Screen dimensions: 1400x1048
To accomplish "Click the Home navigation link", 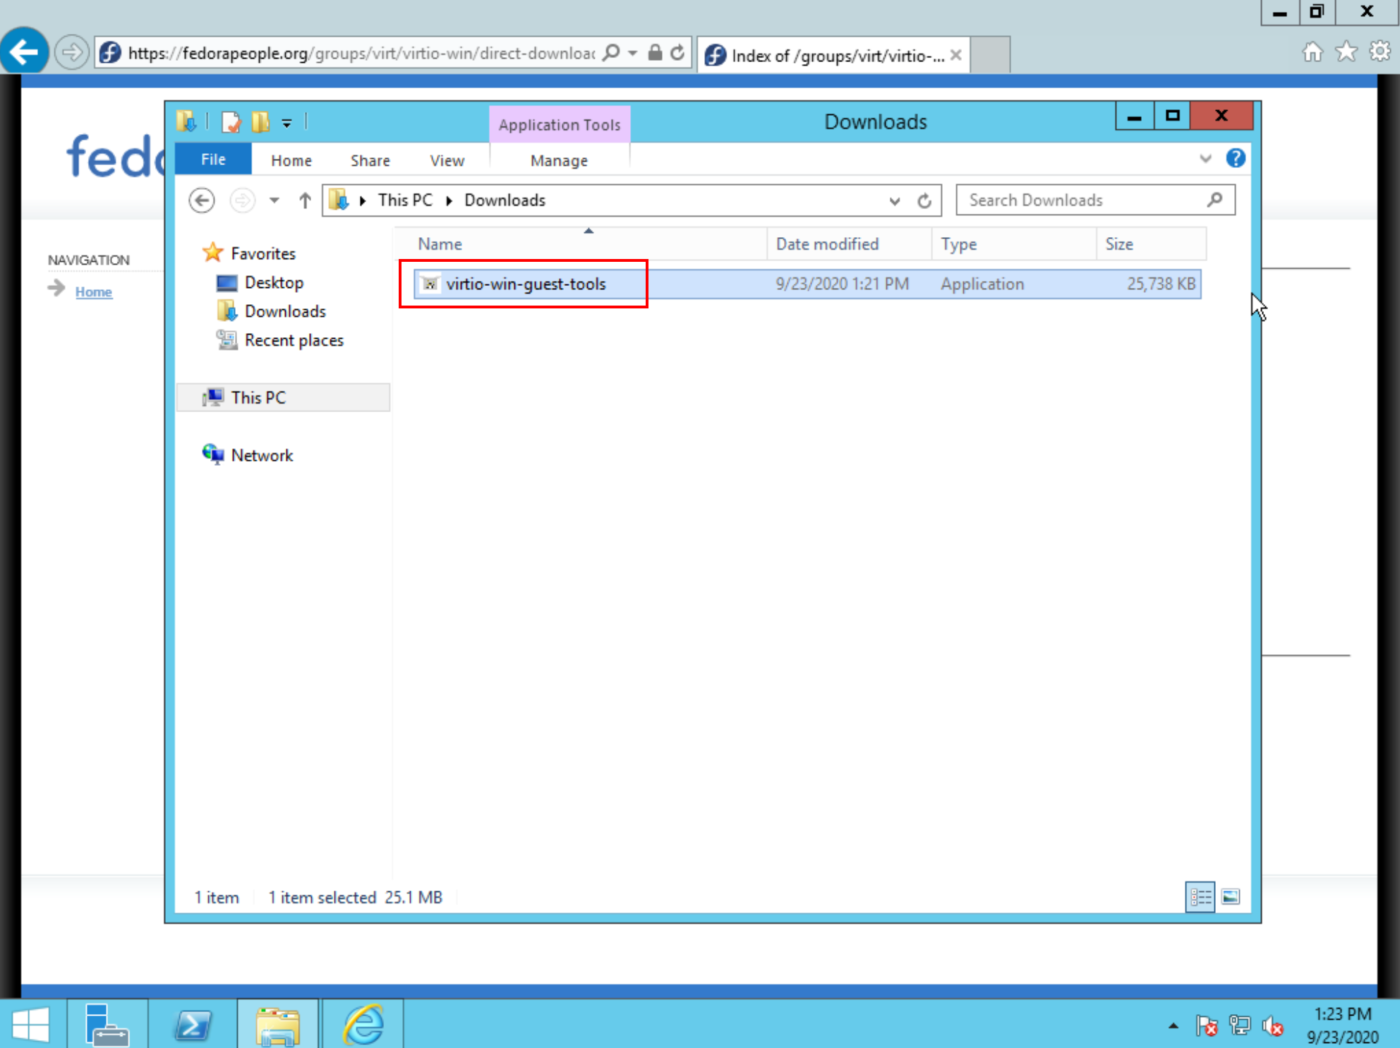I will pyautogui.click(x=93, y=292).
